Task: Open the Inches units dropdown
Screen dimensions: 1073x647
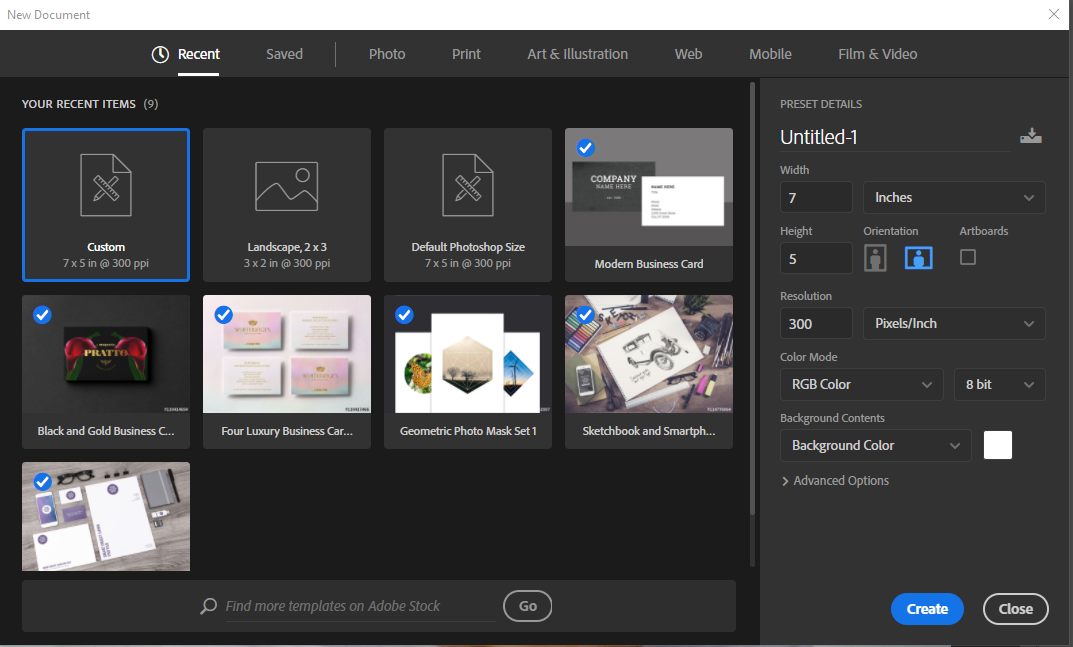Action: (954, 198)
